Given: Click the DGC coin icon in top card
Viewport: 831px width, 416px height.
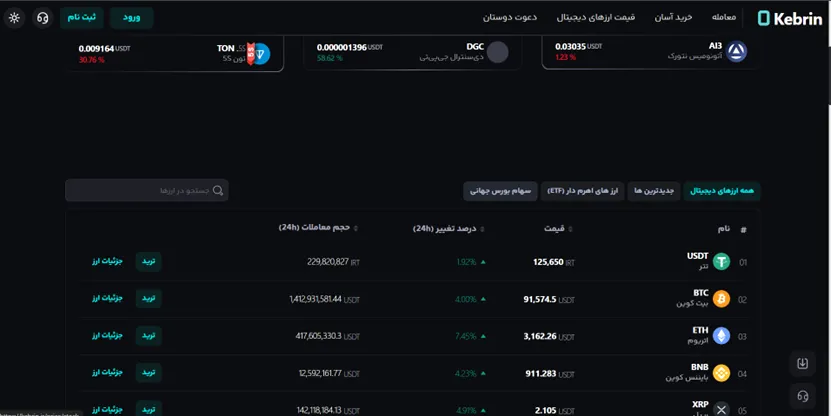Looking at the screenshot, I should pyautogui.click(x=497, y=52).
